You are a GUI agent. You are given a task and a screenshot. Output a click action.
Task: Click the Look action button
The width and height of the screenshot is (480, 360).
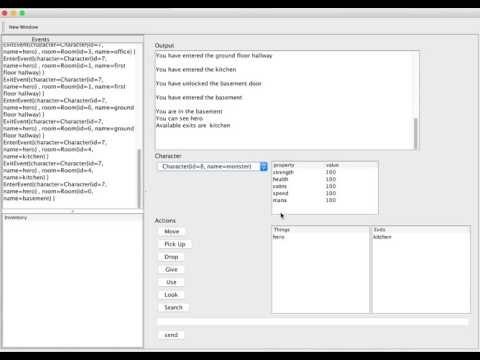[x=171, y=295]
